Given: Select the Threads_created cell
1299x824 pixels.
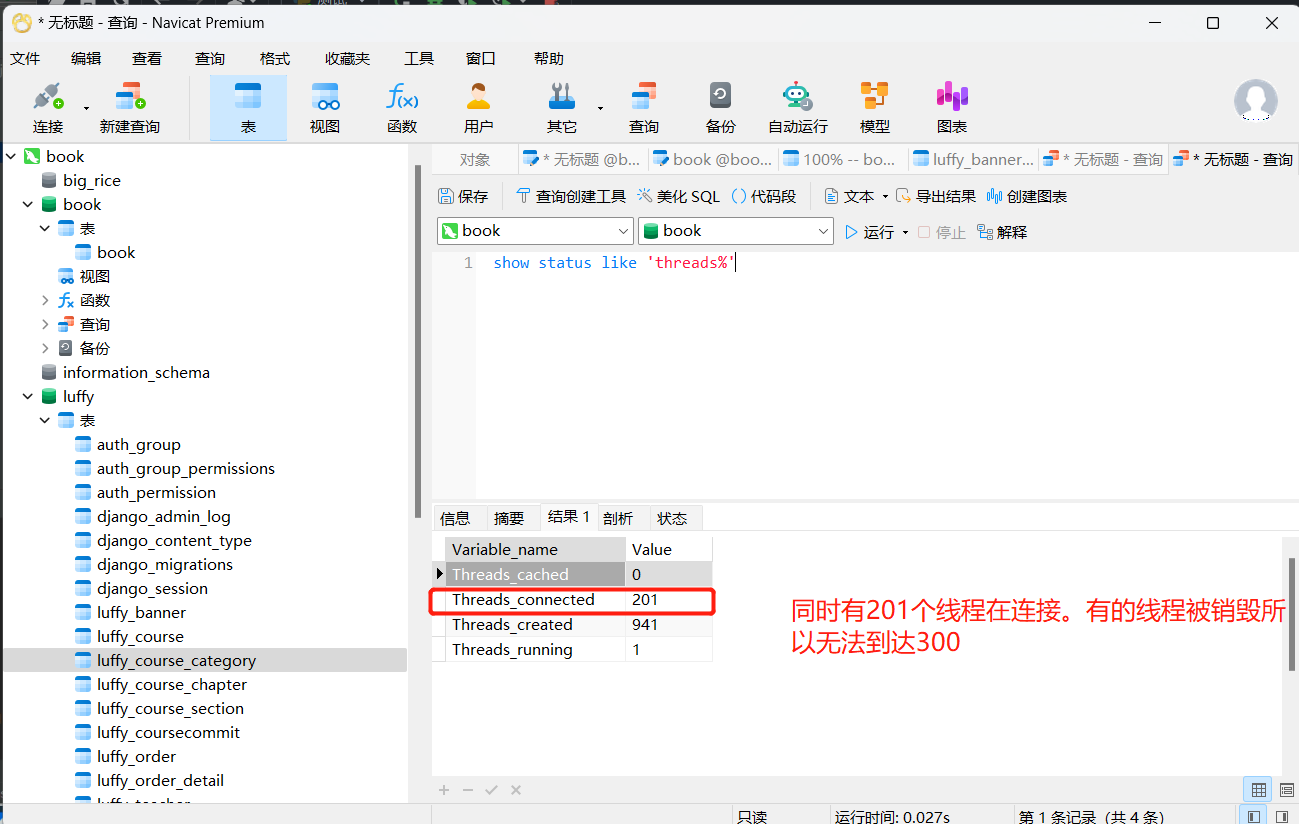Looking at the screenshot, I should coord(535,624).
